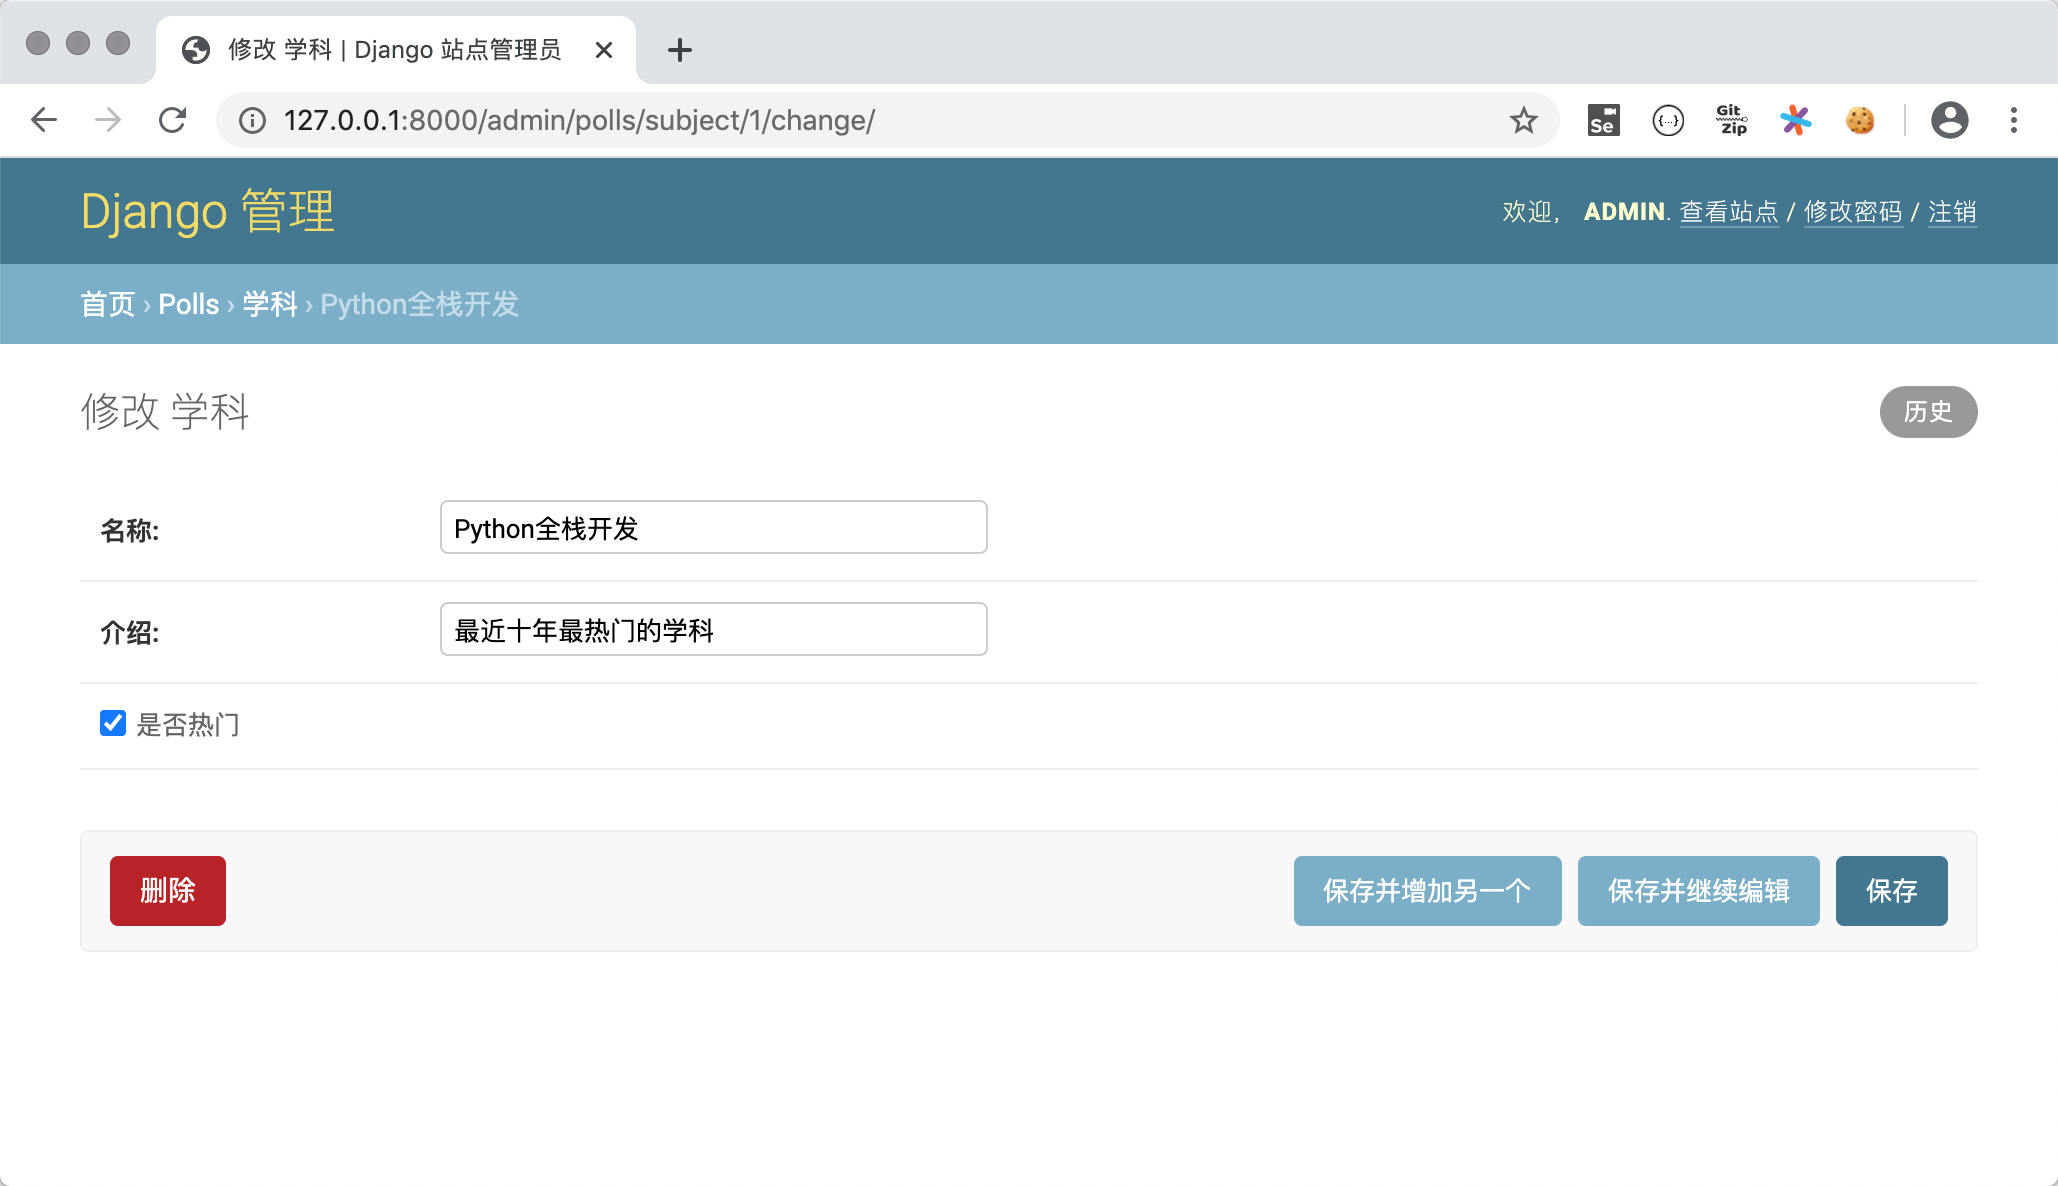Open the cookie extension icon
The image size is (2058, 1186).
coord(1860,120)
